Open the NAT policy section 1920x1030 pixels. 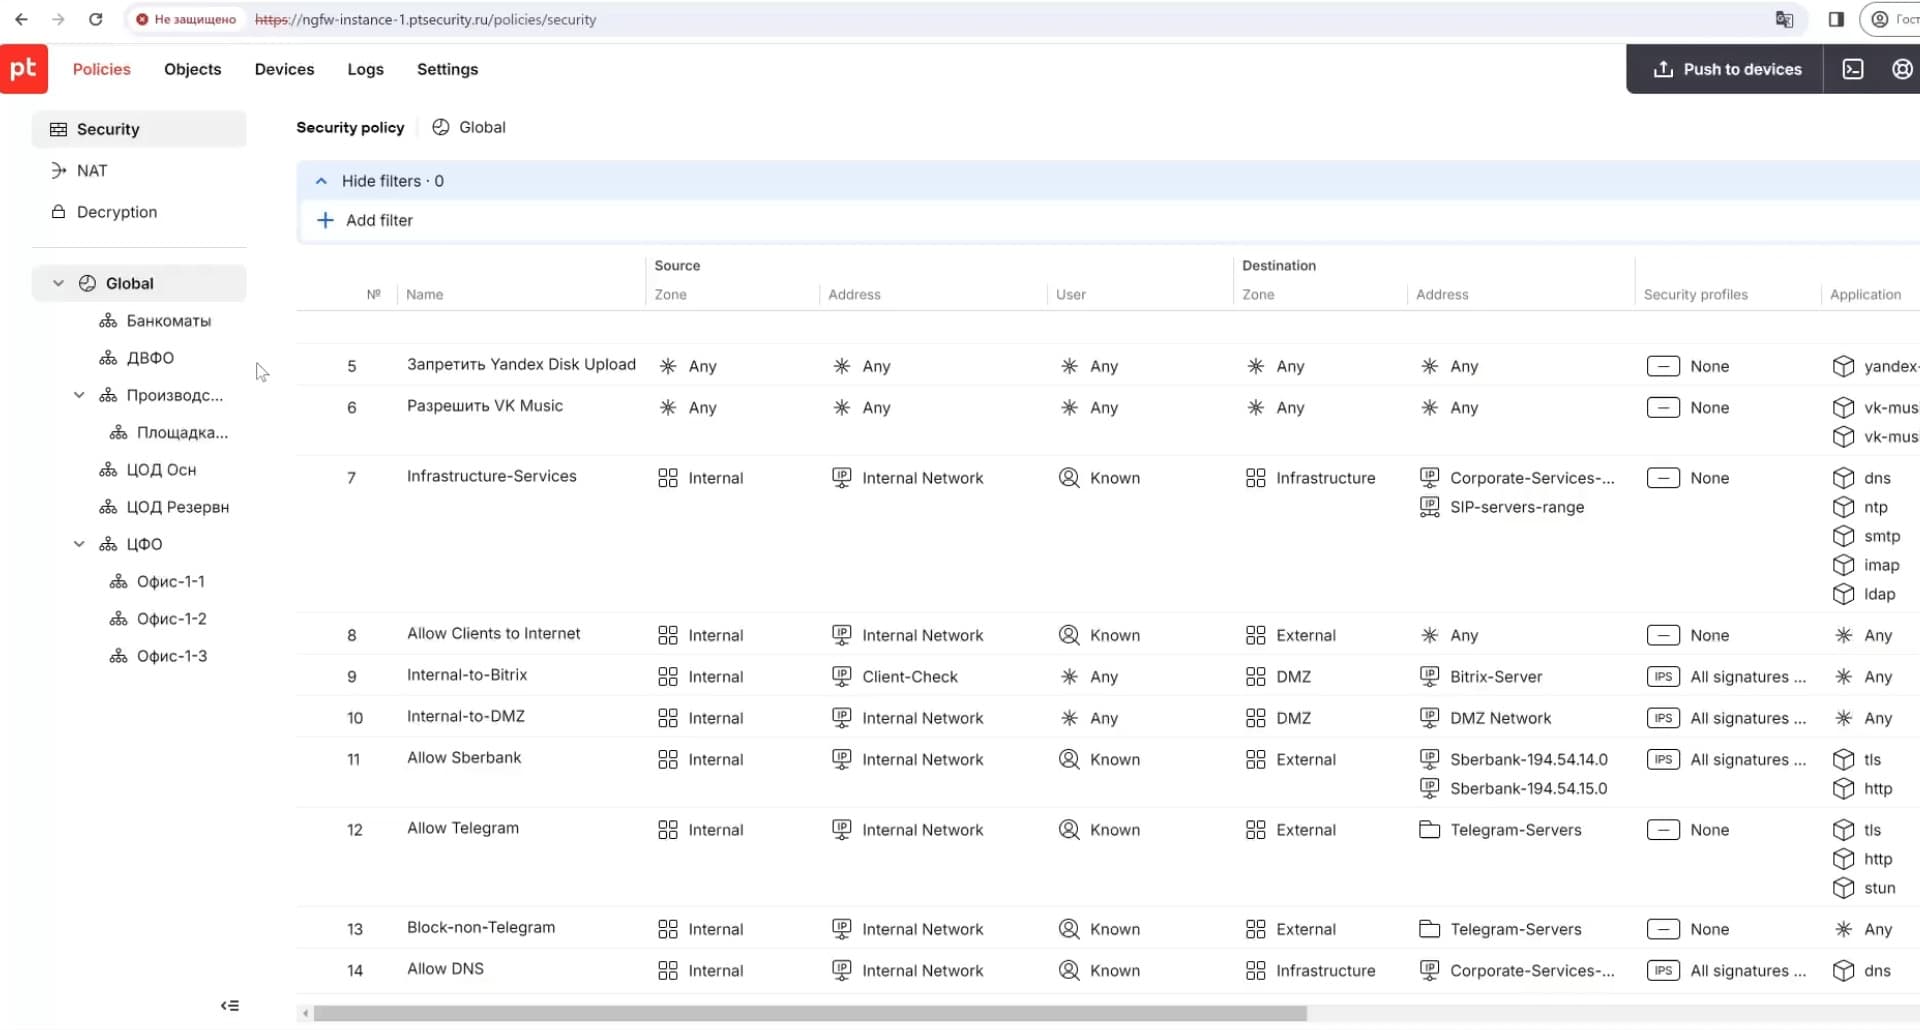point(92,171)
